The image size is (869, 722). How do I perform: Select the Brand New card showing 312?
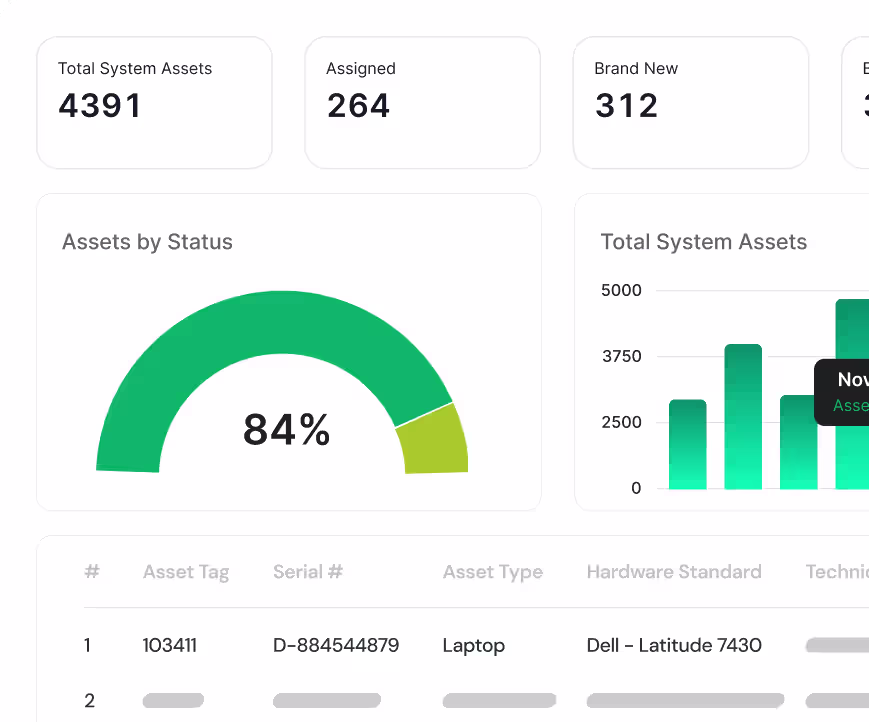point(690,102)
